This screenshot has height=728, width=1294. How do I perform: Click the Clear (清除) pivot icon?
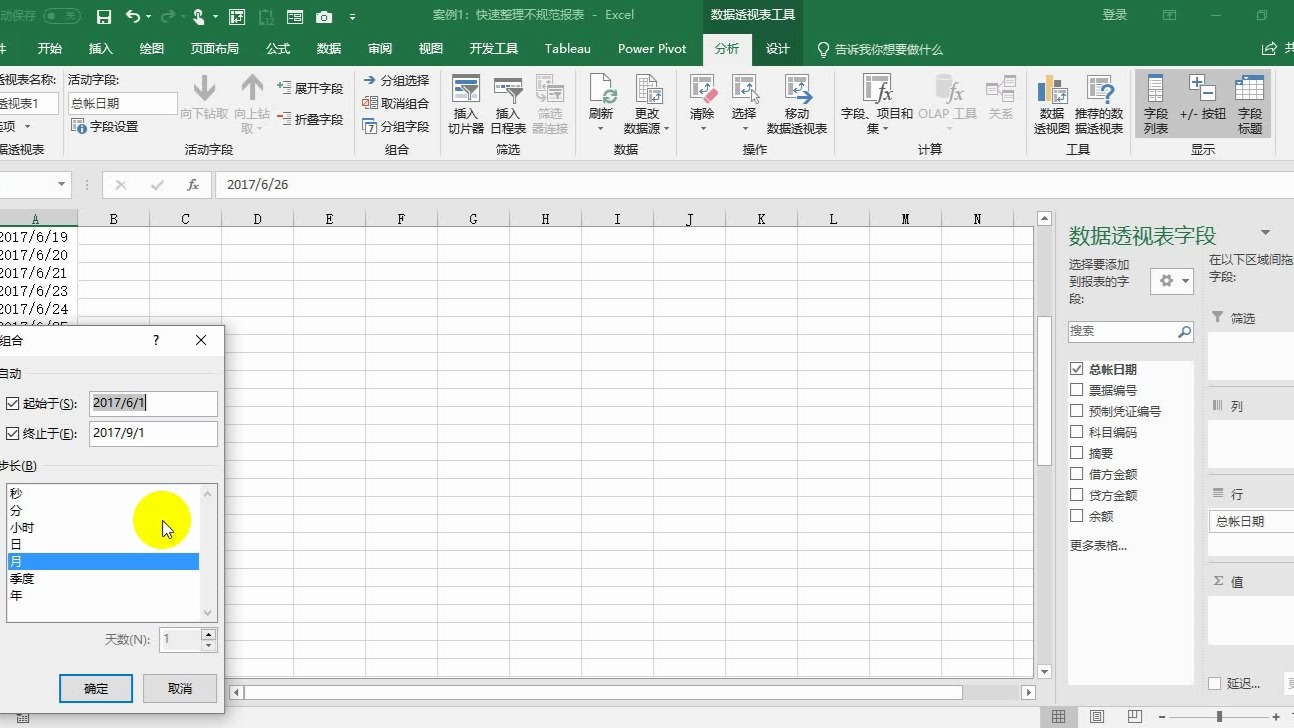[x=702, y=105]
